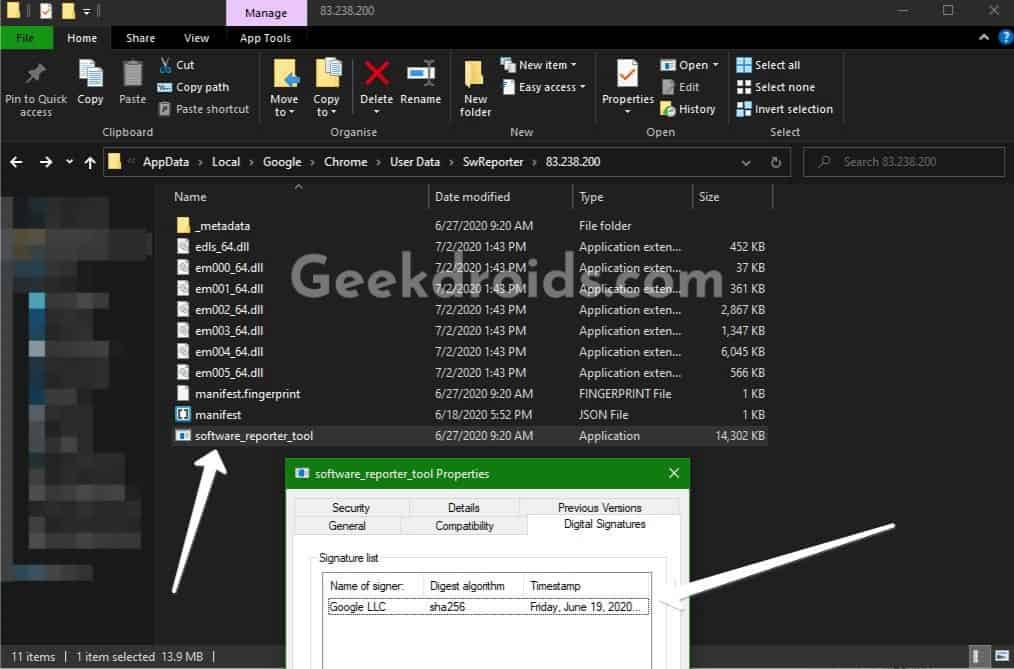The width and height of the screenshot is (1014, 669).
Task: Switch to large icons view in status bar
Action: 1002,656
